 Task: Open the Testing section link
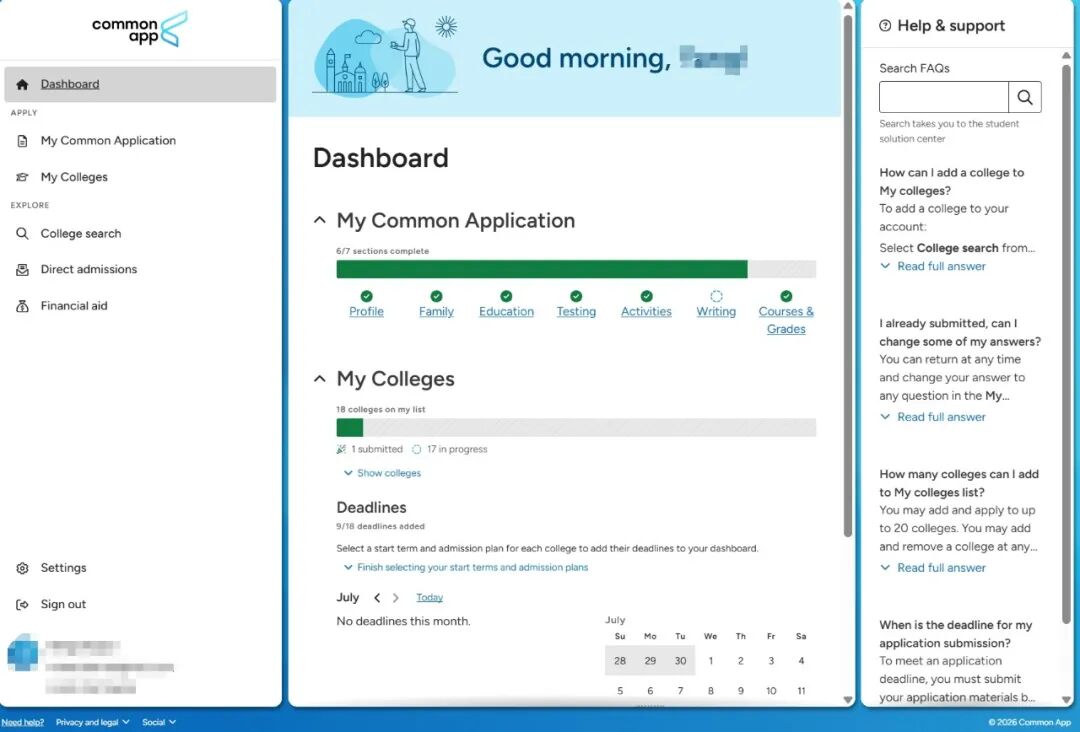pos(576,312)
